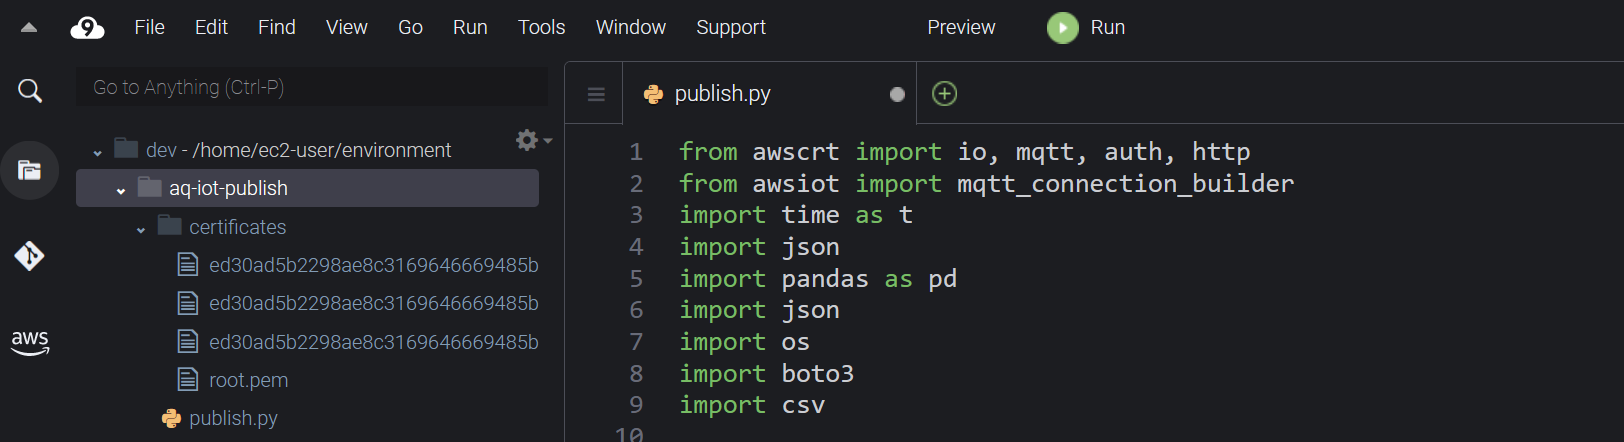Open the Tools menu
The image size is (1624, 442).
point(541,28)
